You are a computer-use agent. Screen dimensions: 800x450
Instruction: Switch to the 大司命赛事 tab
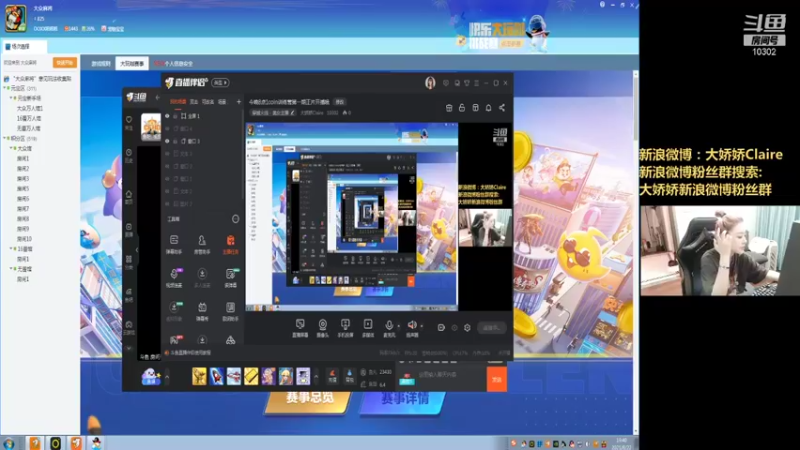pyautogui.click(x=132, y=64)
